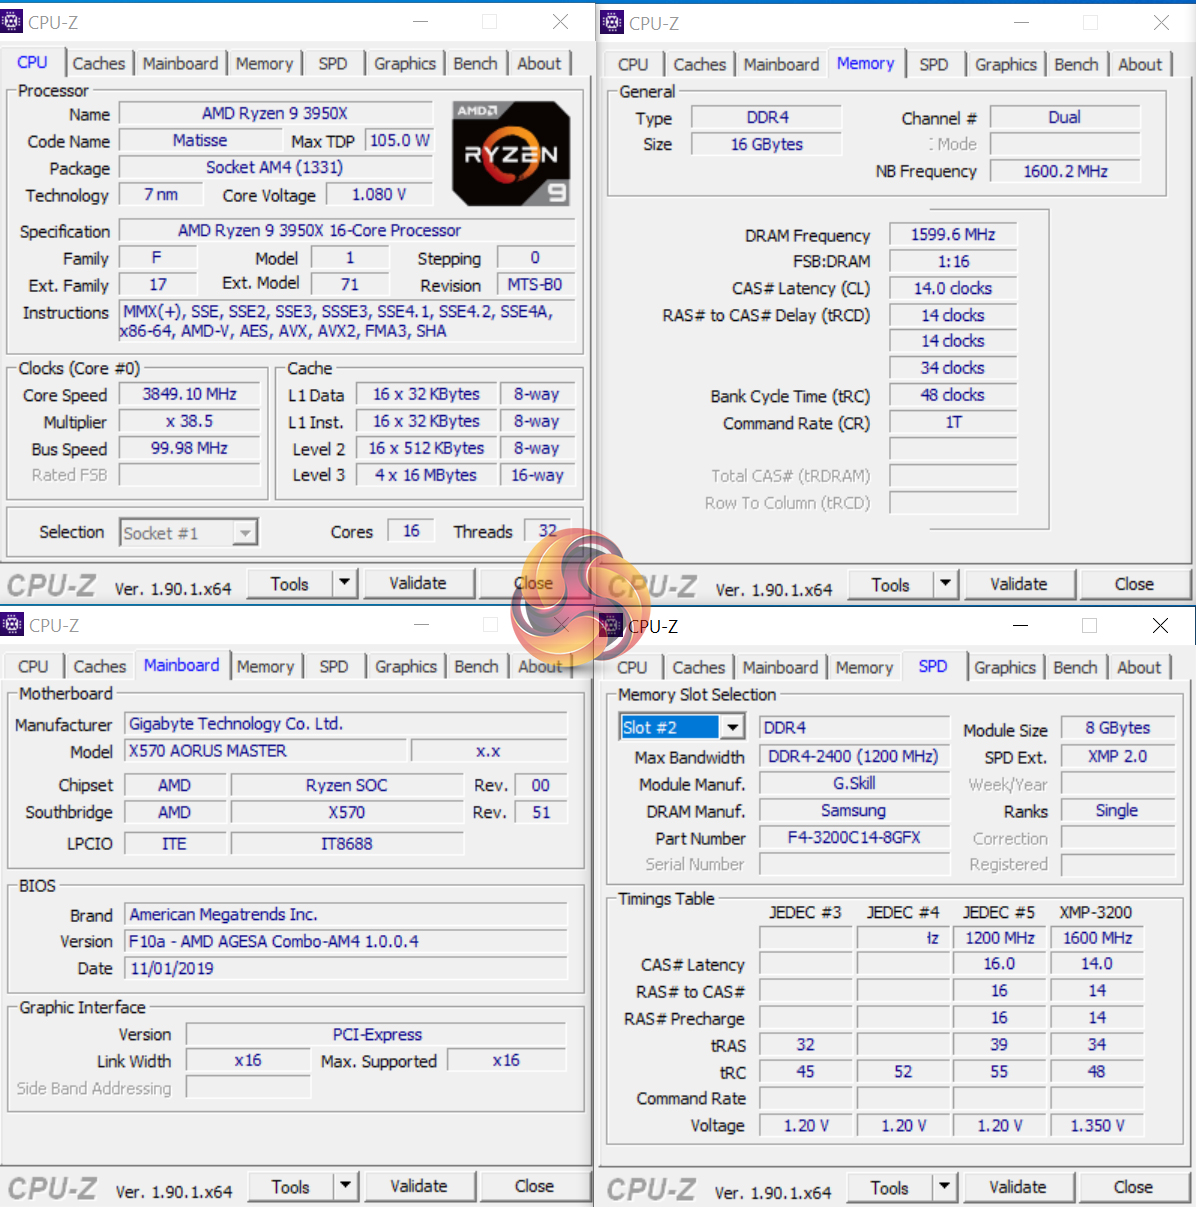Select the SPD tab in the Memory window
The image size is (1196, 1207).
click(934, 64)
